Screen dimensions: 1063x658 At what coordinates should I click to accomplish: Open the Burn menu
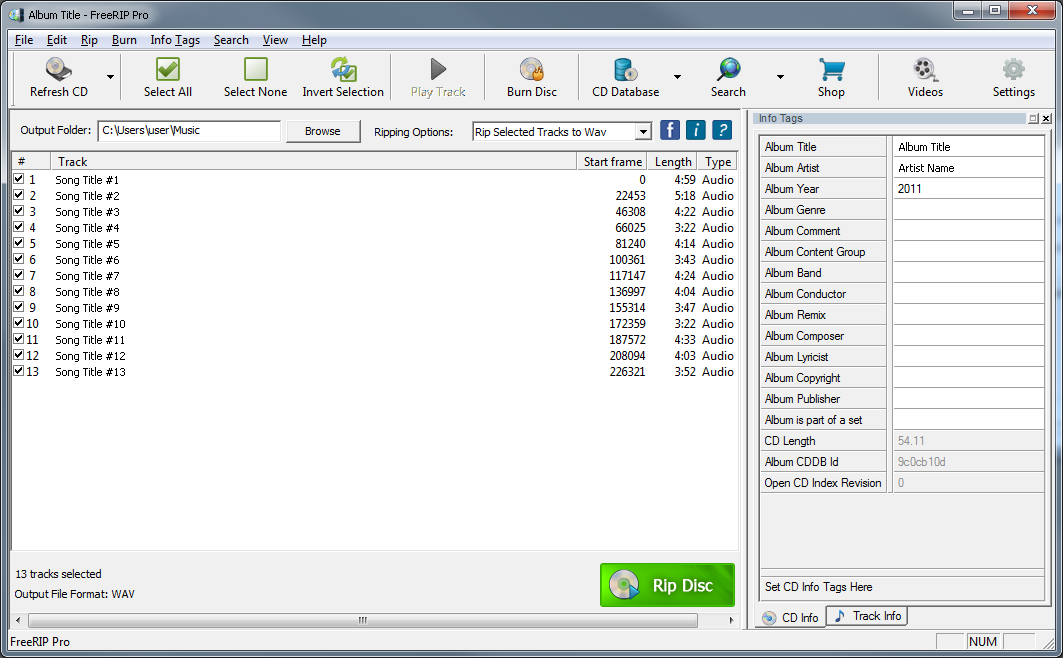coord(124,40)
